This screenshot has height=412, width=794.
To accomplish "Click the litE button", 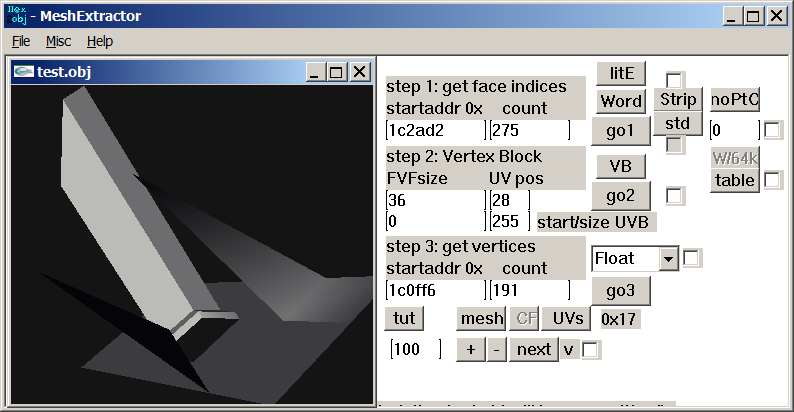I will tap(621, 73).
